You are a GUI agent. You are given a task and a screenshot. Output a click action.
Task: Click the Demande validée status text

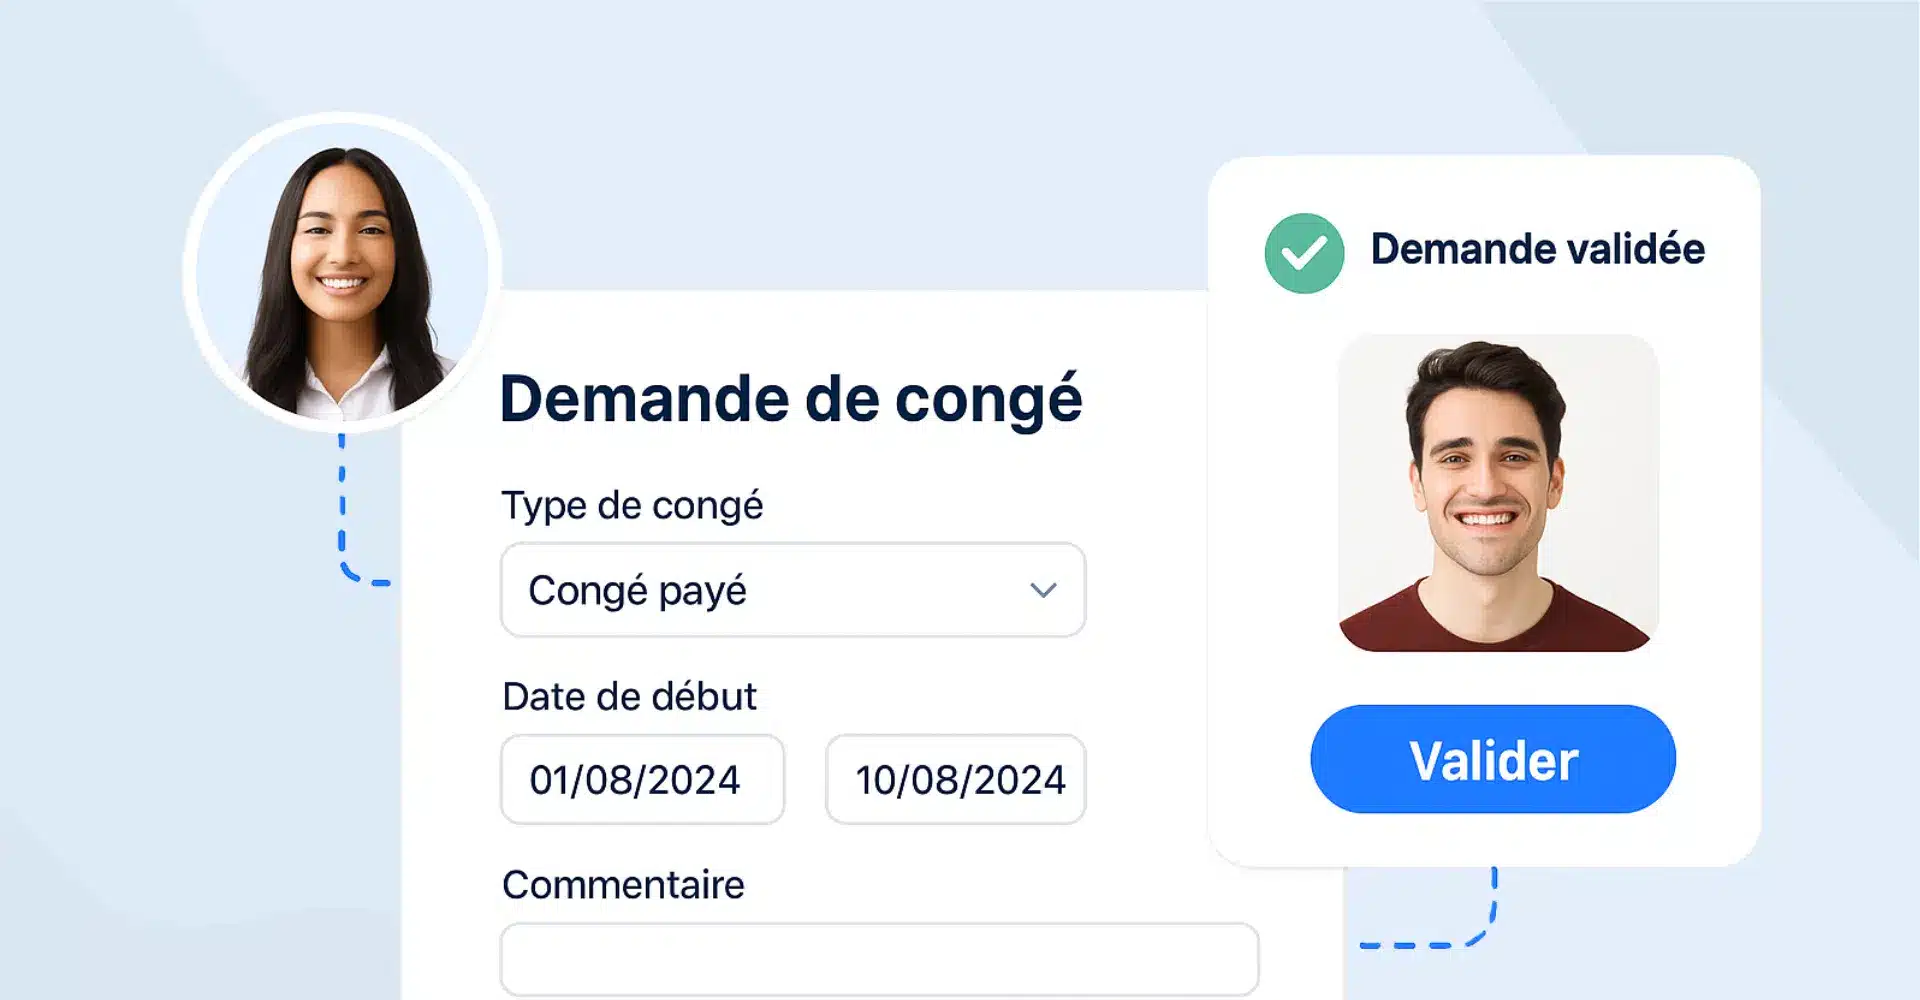click(x=1537, y=249)
